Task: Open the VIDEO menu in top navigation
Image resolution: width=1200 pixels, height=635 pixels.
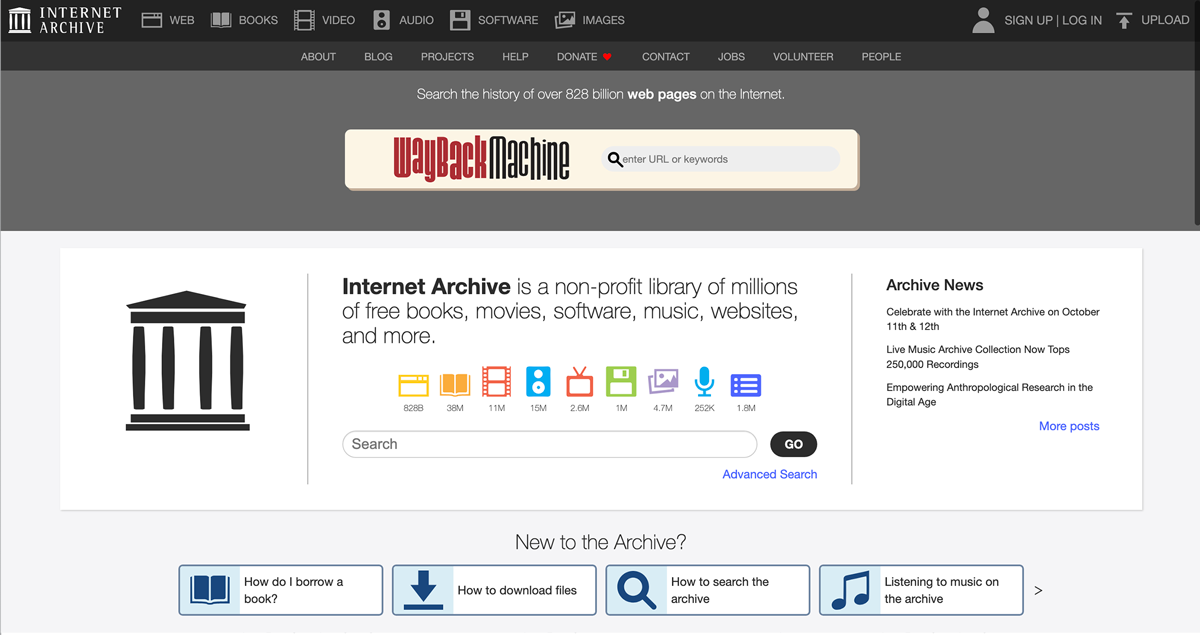Action: click(325, 20)
